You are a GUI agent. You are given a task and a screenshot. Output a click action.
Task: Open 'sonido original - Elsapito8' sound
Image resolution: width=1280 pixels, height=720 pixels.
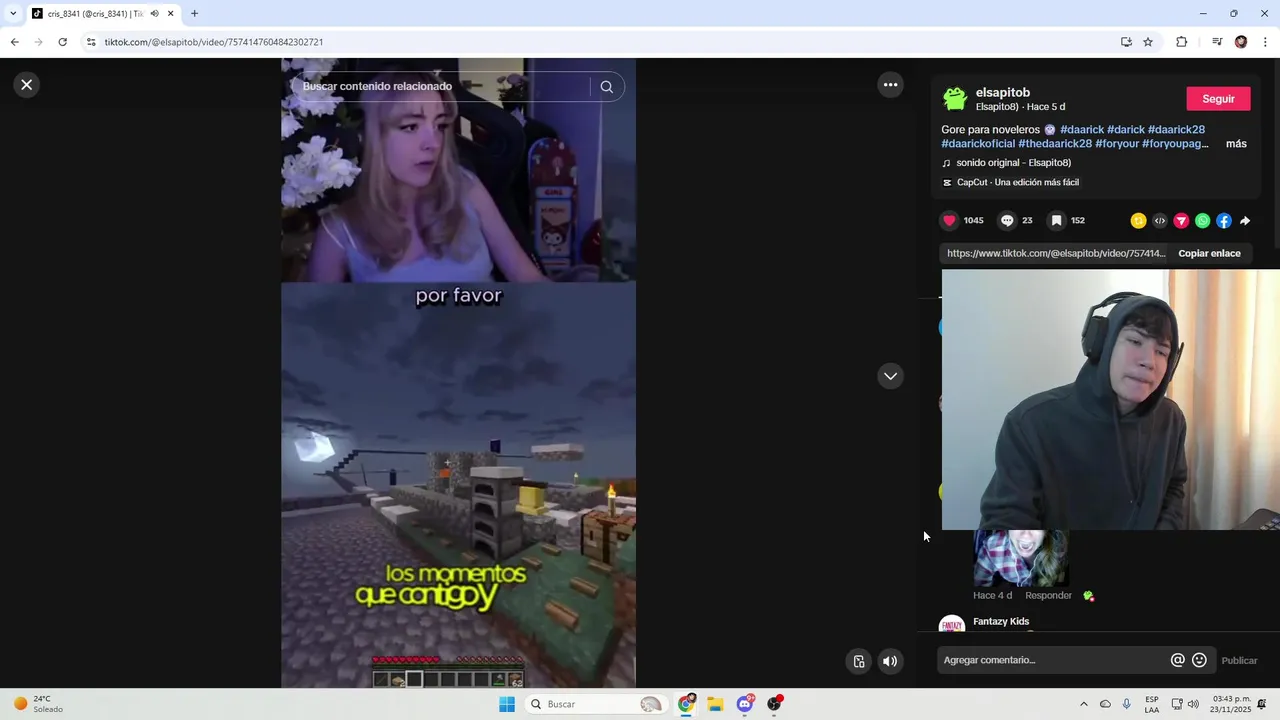click(1013, 163)
